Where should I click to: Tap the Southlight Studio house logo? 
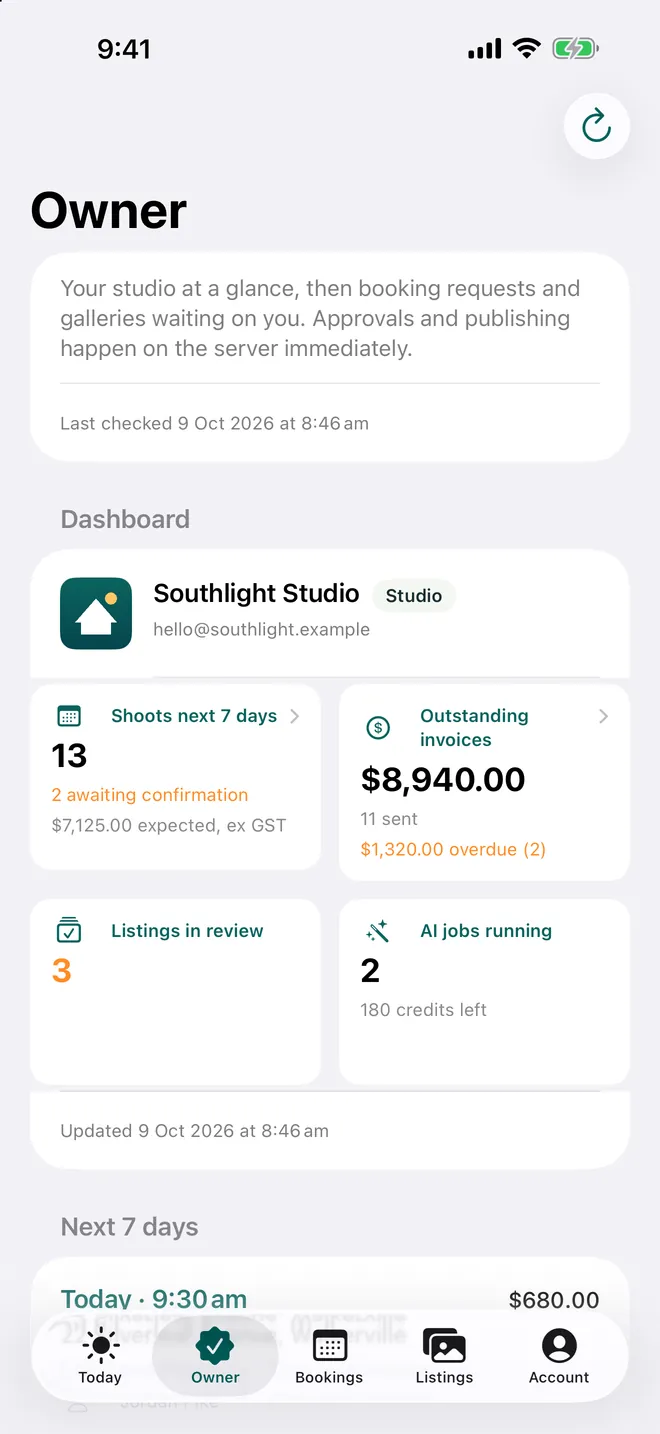click(x=96, y=613)
